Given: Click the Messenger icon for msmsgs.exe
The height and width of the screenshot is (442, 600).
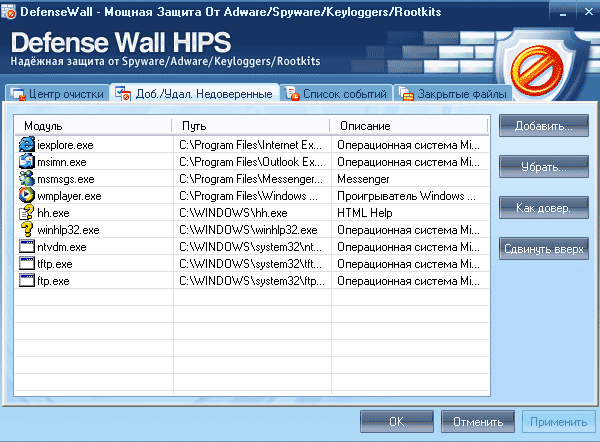Looking at the screenshot, I should pos(26,179).
